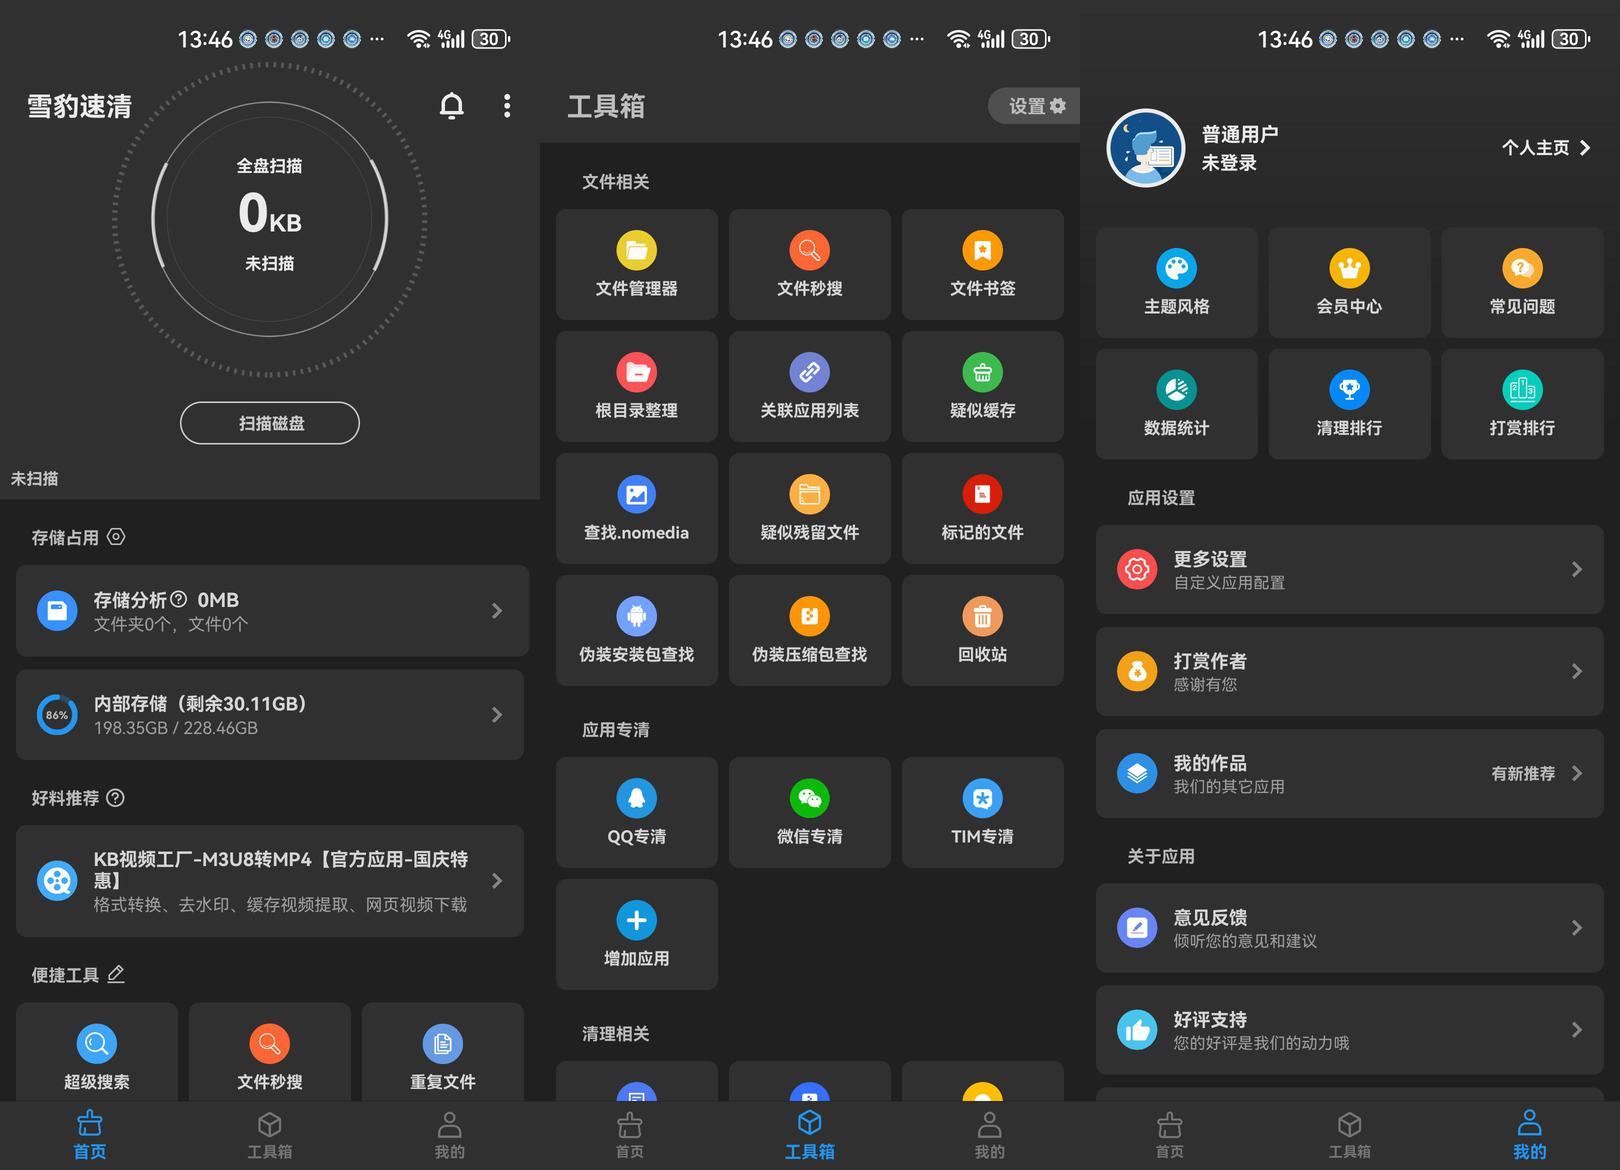The height and width of the screenshot is (1170, 1620).
Task: Select the blue highlighted 工具箱 bottom tab
Action: pyautogui.click(x=809, y=1134)
